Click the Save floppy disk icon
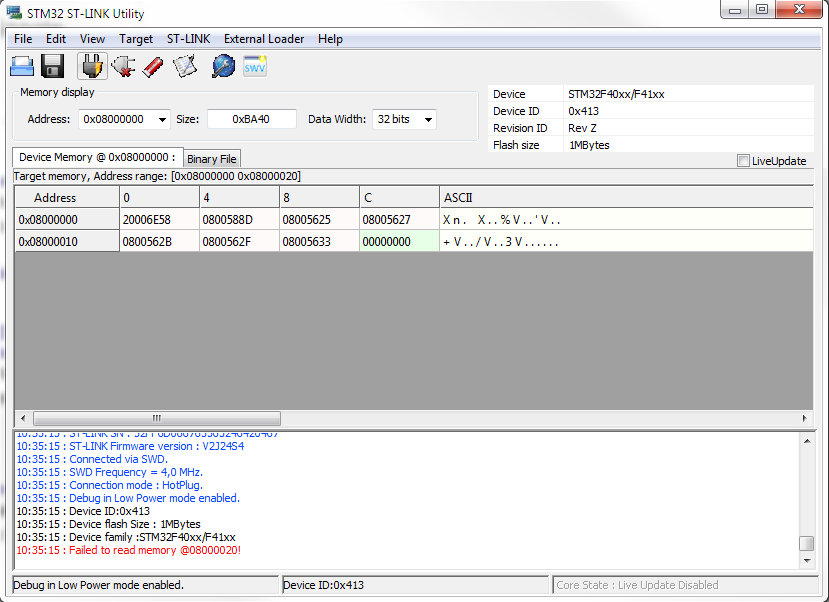Viewport: 829px width, 602px height. pos(52,67)
